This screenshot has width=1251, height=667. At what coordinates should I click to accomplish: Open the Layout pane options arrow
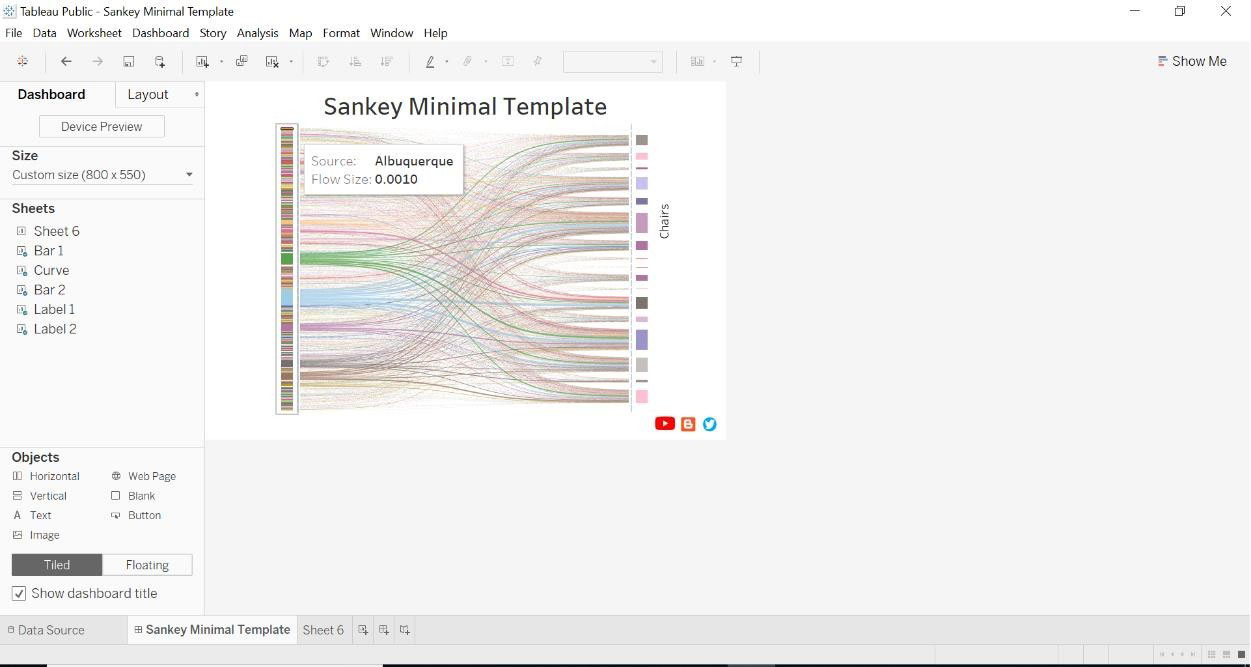pos(197,94)
